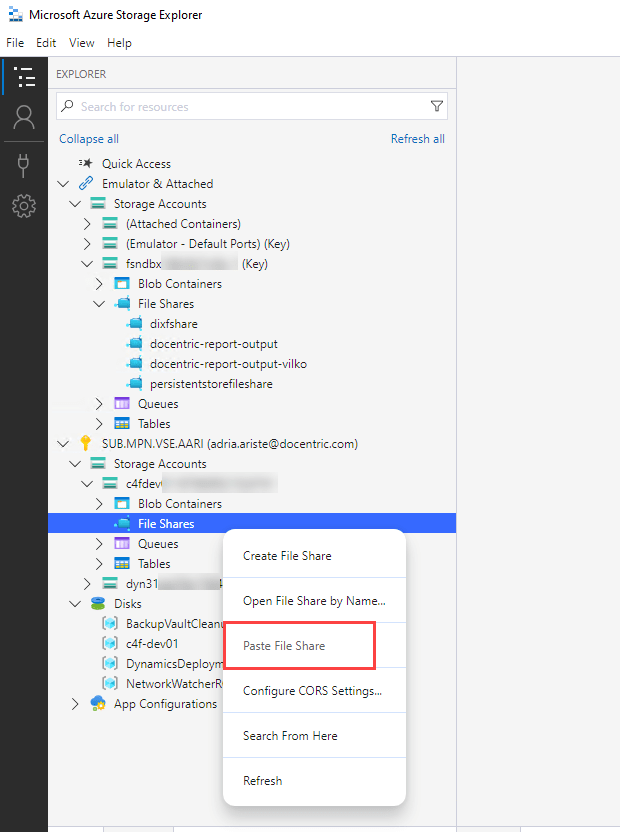Collapse the fsndbx storage account

coord(87,264)
